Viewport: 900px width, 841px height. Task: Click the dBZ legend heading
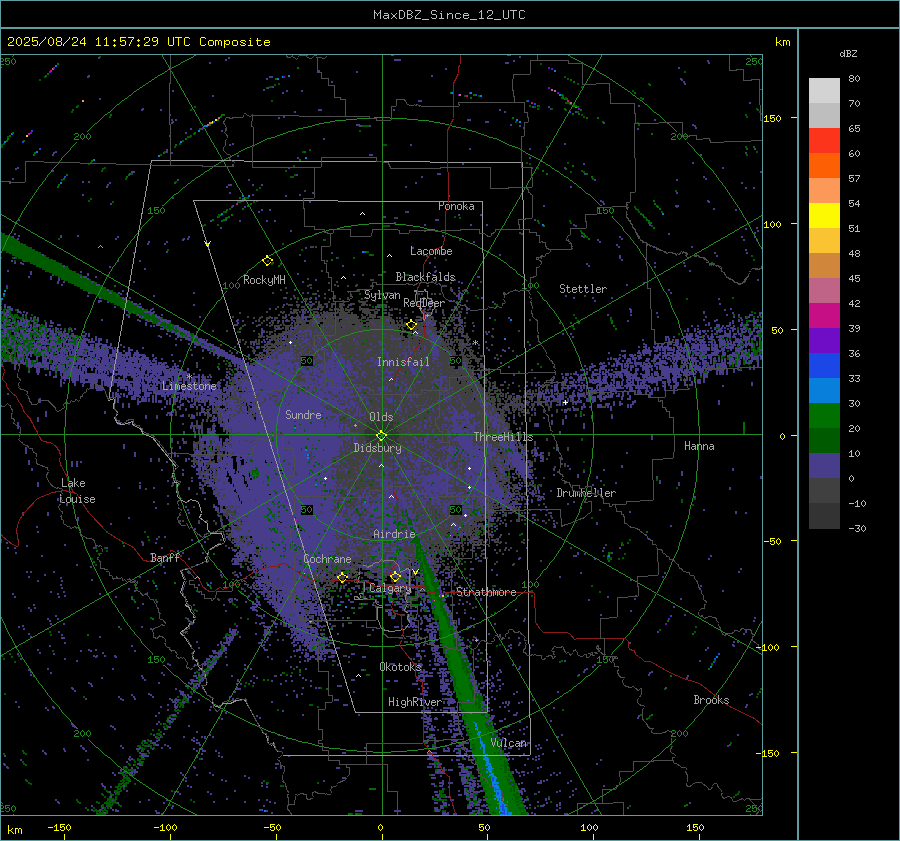coord(848,54)
